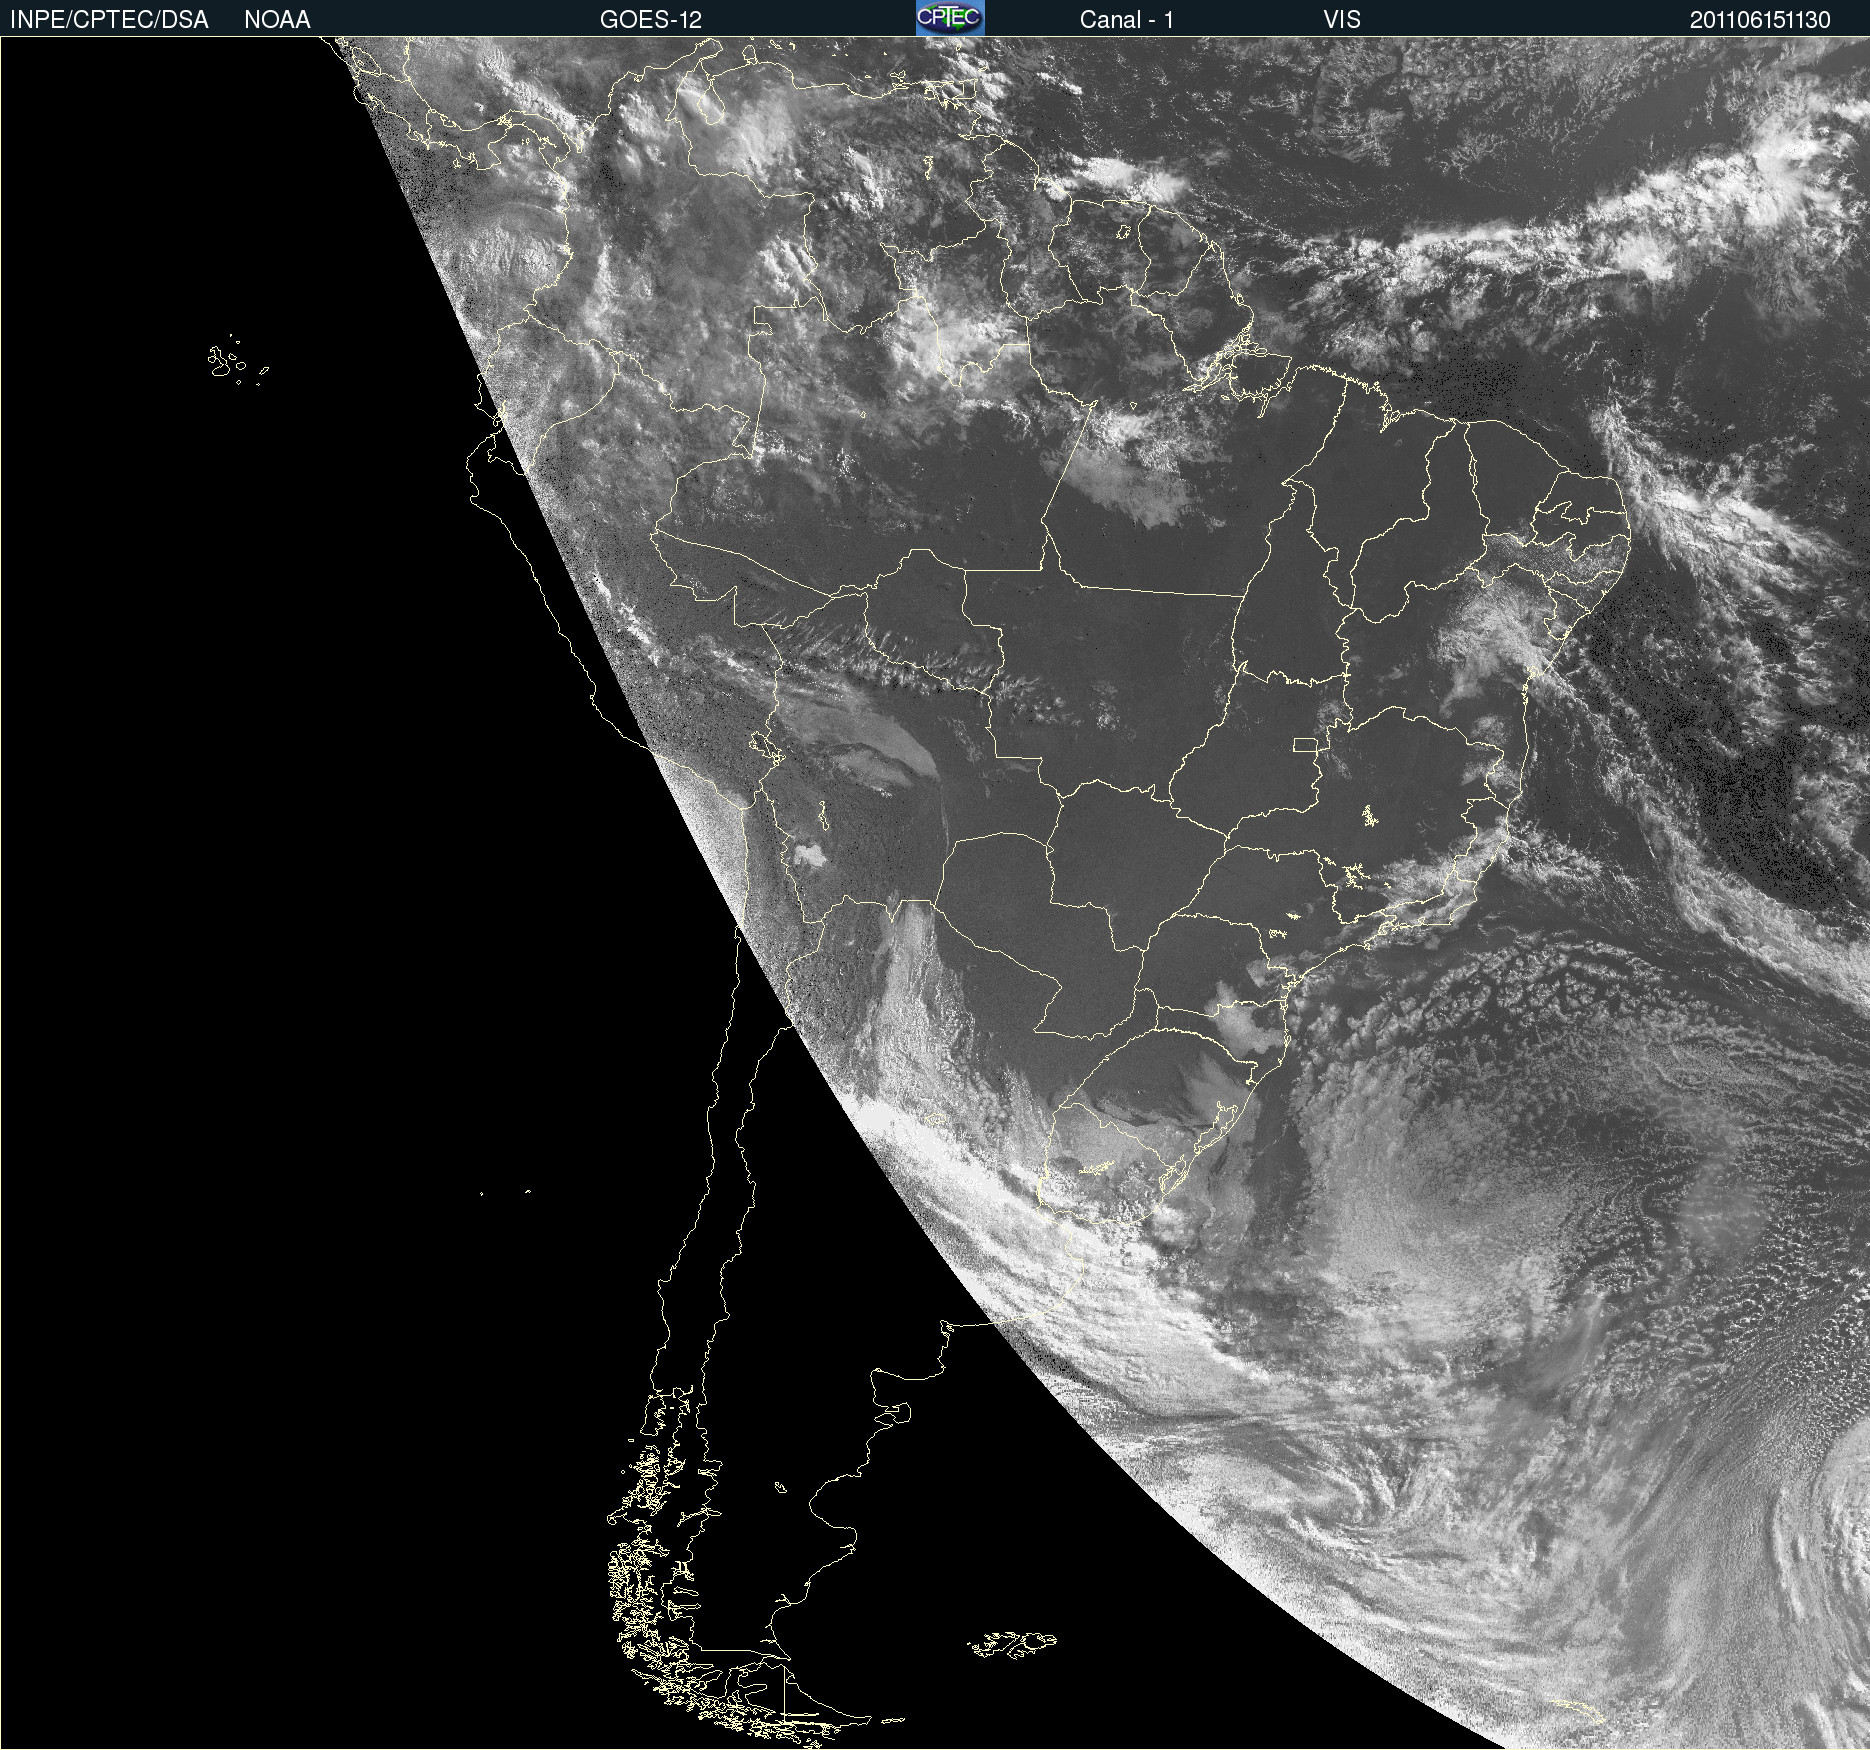Viewport: 1870px width, 1750px height.
Task: Click the CPTEC logo in the header
Action: [x=950, y=18]
